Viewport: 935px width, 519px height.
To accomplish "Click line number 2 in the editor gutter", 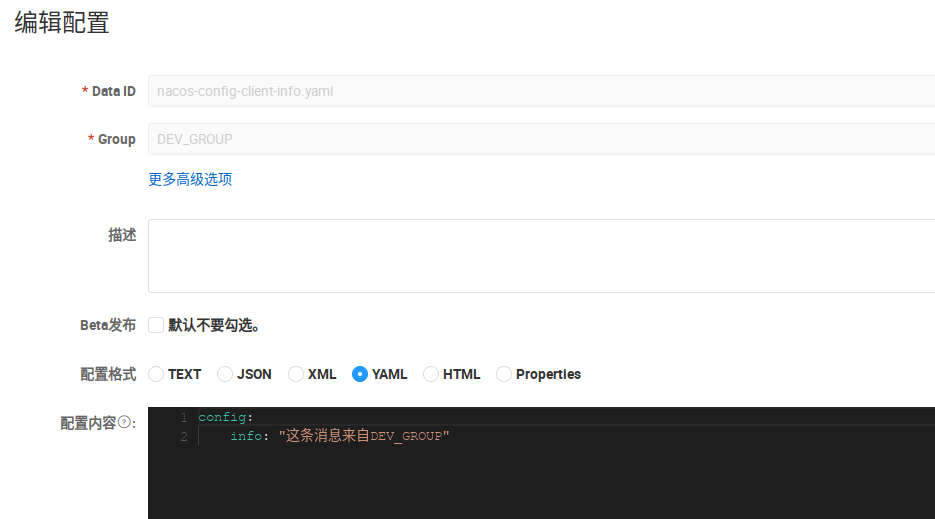I will pyautogui.click(x=183, y=436).
